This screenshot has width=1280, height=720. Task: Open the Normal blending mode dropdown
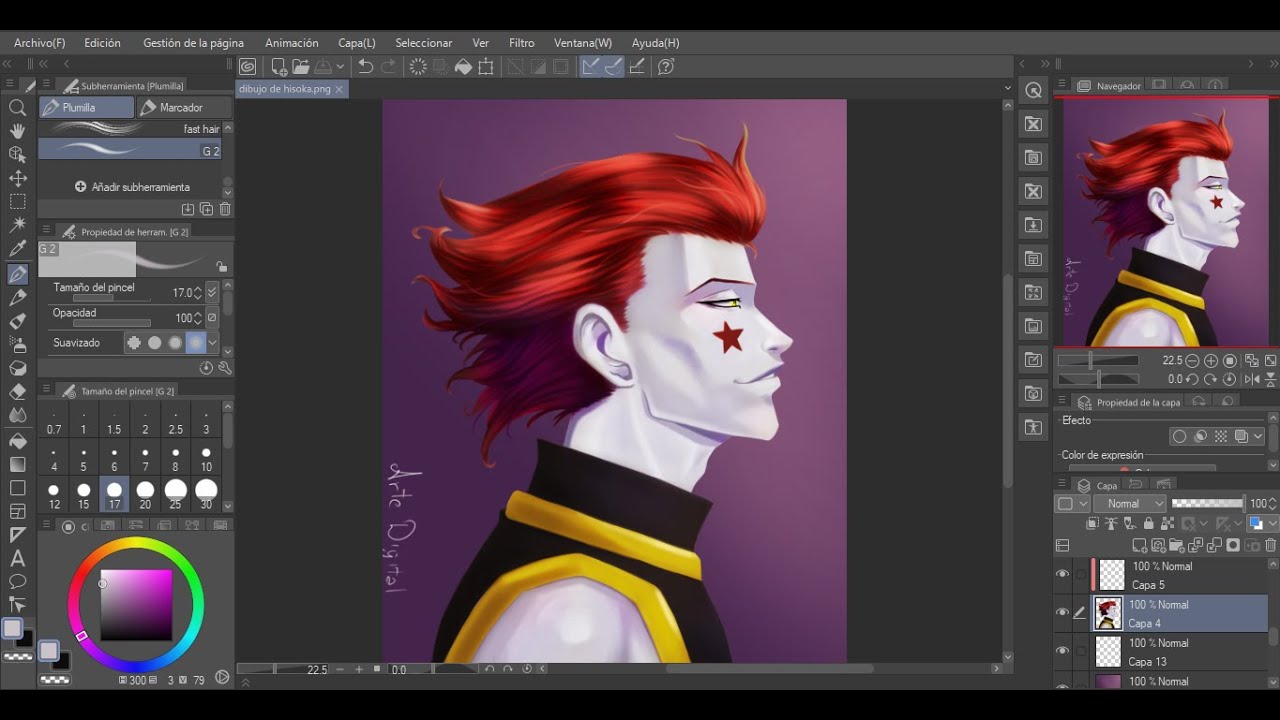click(1130, 504)
